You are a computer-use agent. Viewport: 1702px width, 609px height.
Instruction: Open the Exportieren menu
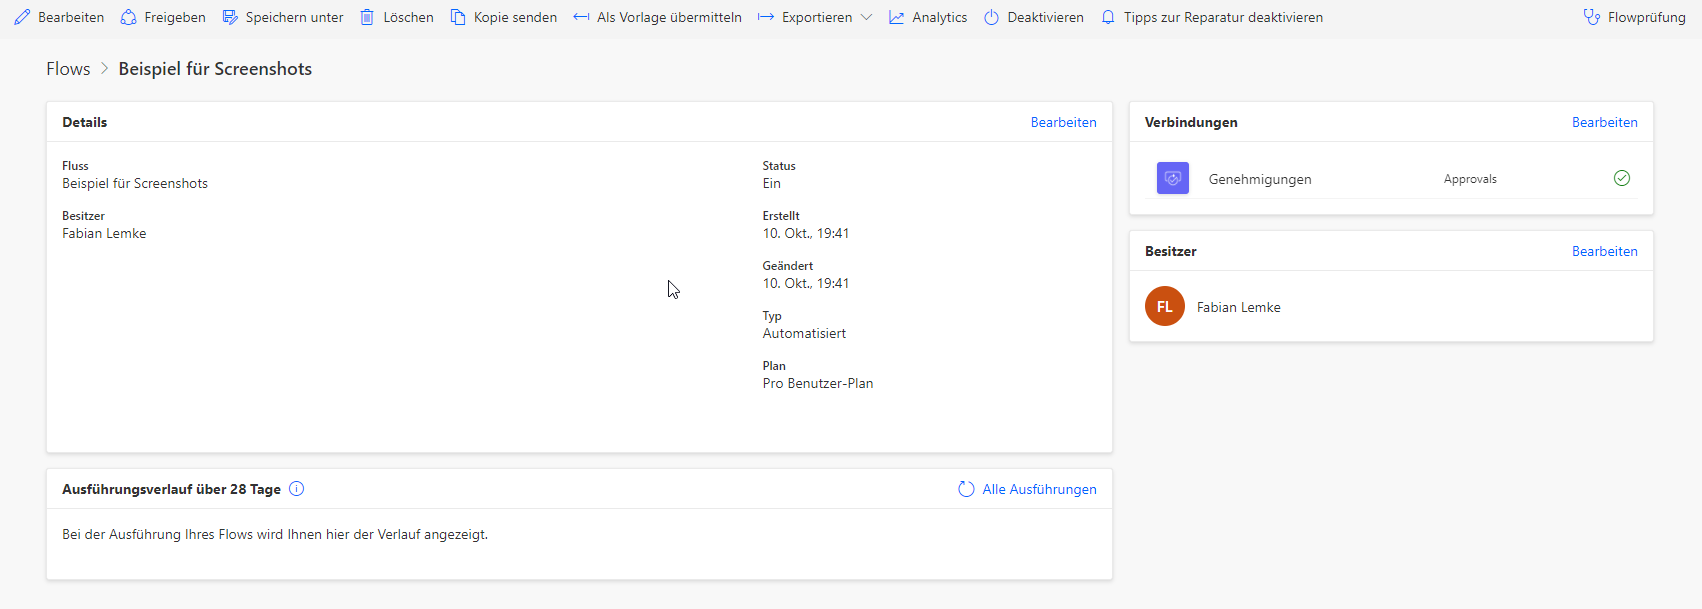[x=816, y=17]
